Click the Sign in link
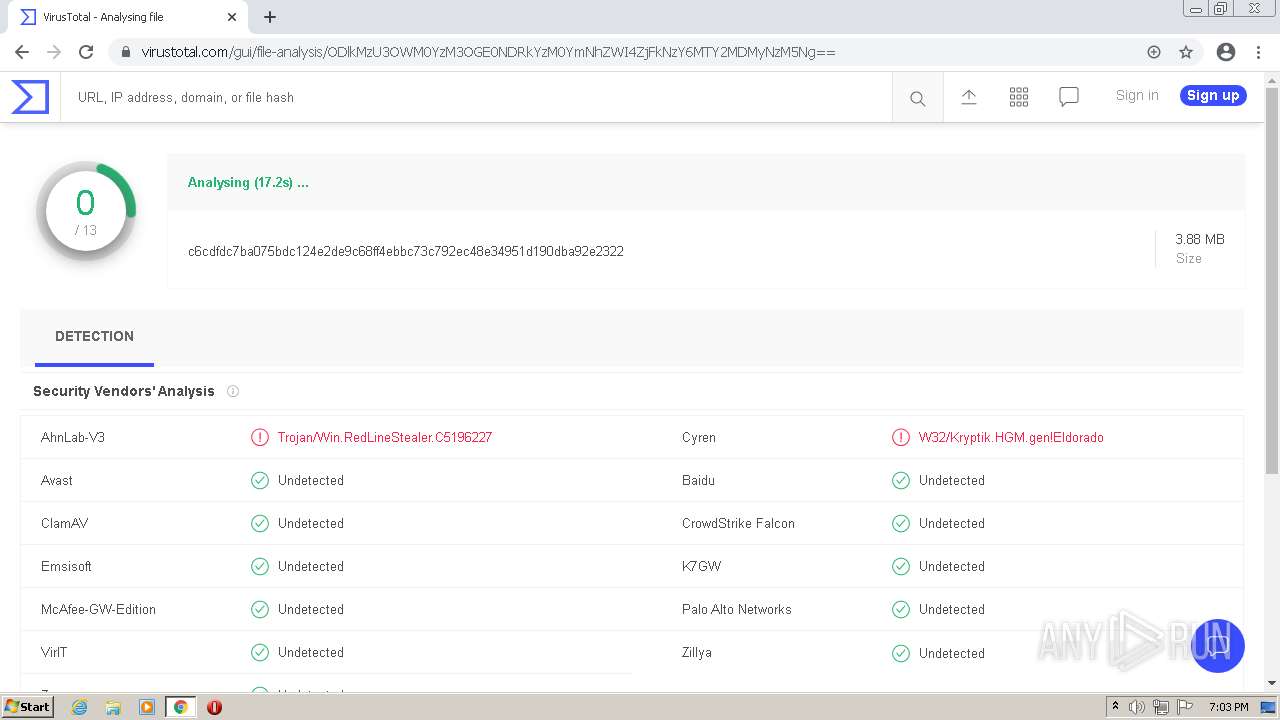Image resolution: width=1280 pixels, height=720 pixels. 1137,95
